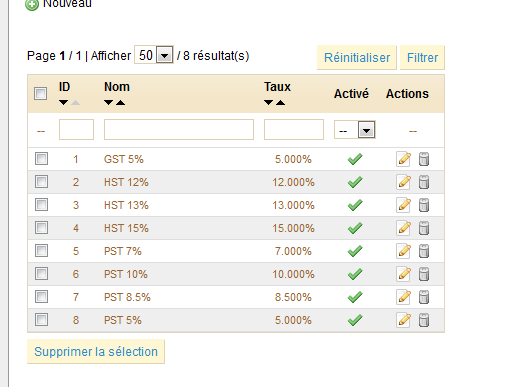The width and height of the screenshot is (518, 387).
Task: Edit PST 5% tax with ID 8
Action: tap(404, 320)
